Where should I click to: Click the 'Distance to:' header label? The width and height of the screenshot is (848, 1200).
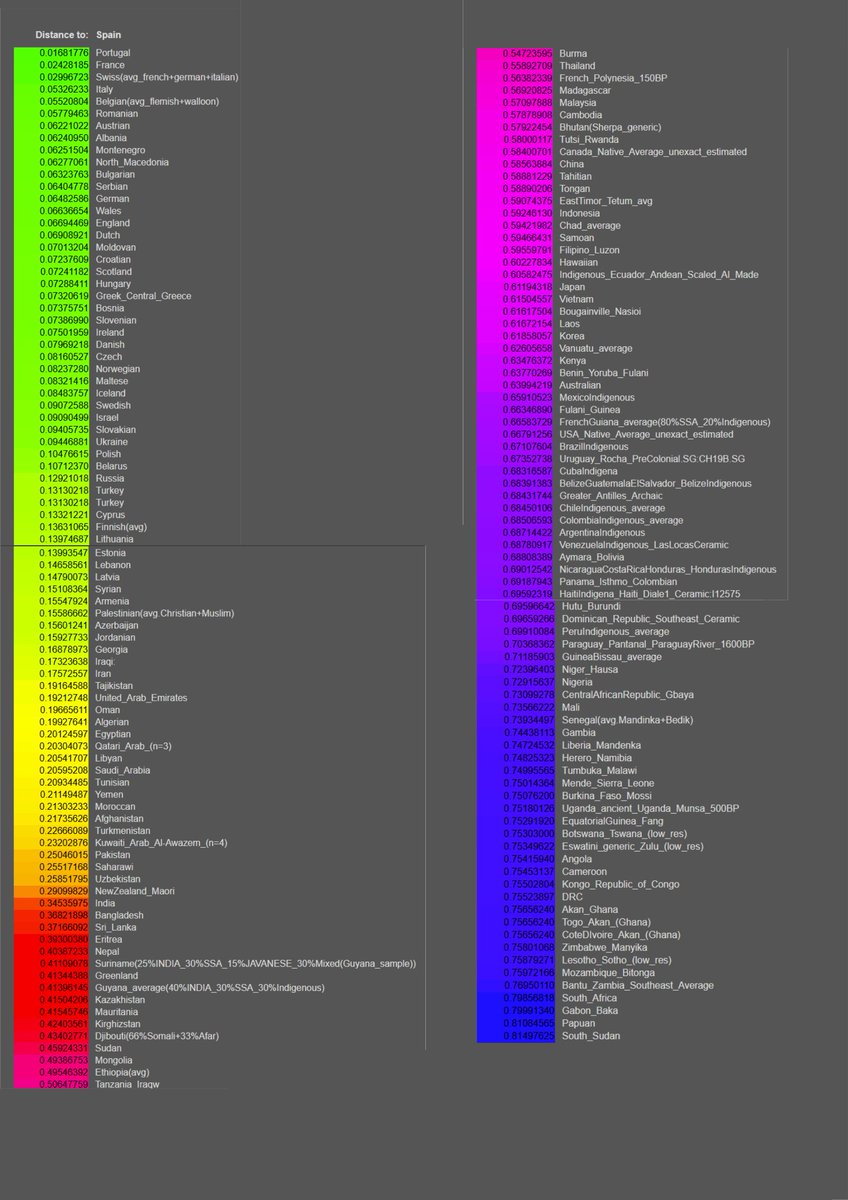(61, 34)
